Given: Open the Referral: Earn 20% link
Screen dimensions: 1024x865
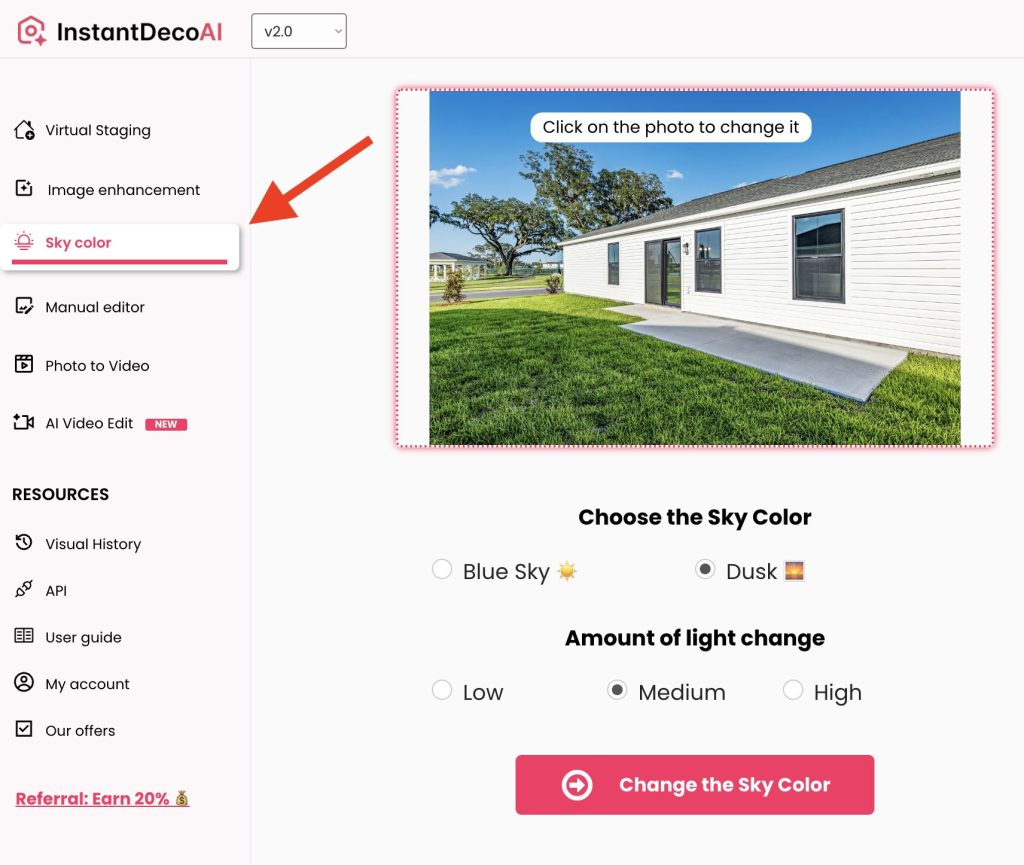Looking at the screenshot, I should (103, 798).
